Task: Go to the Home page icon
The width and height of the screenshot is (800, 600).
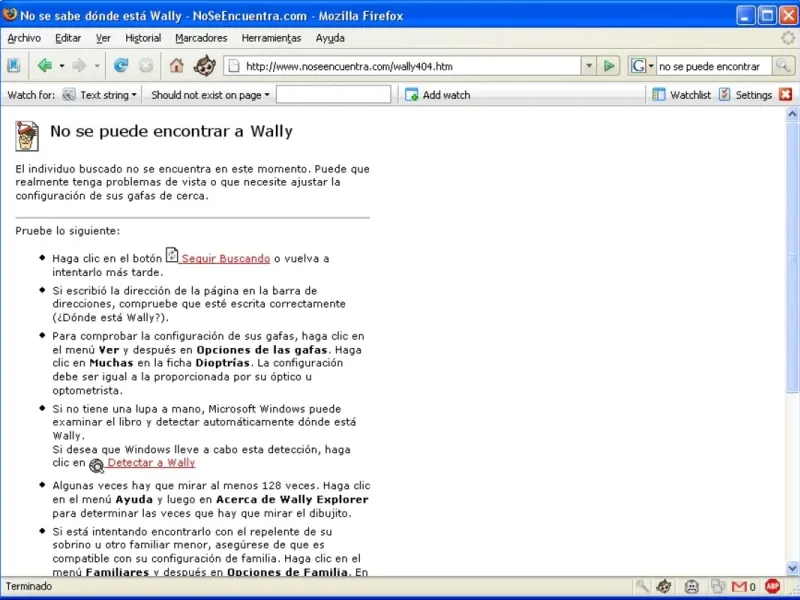Action: 177,66
